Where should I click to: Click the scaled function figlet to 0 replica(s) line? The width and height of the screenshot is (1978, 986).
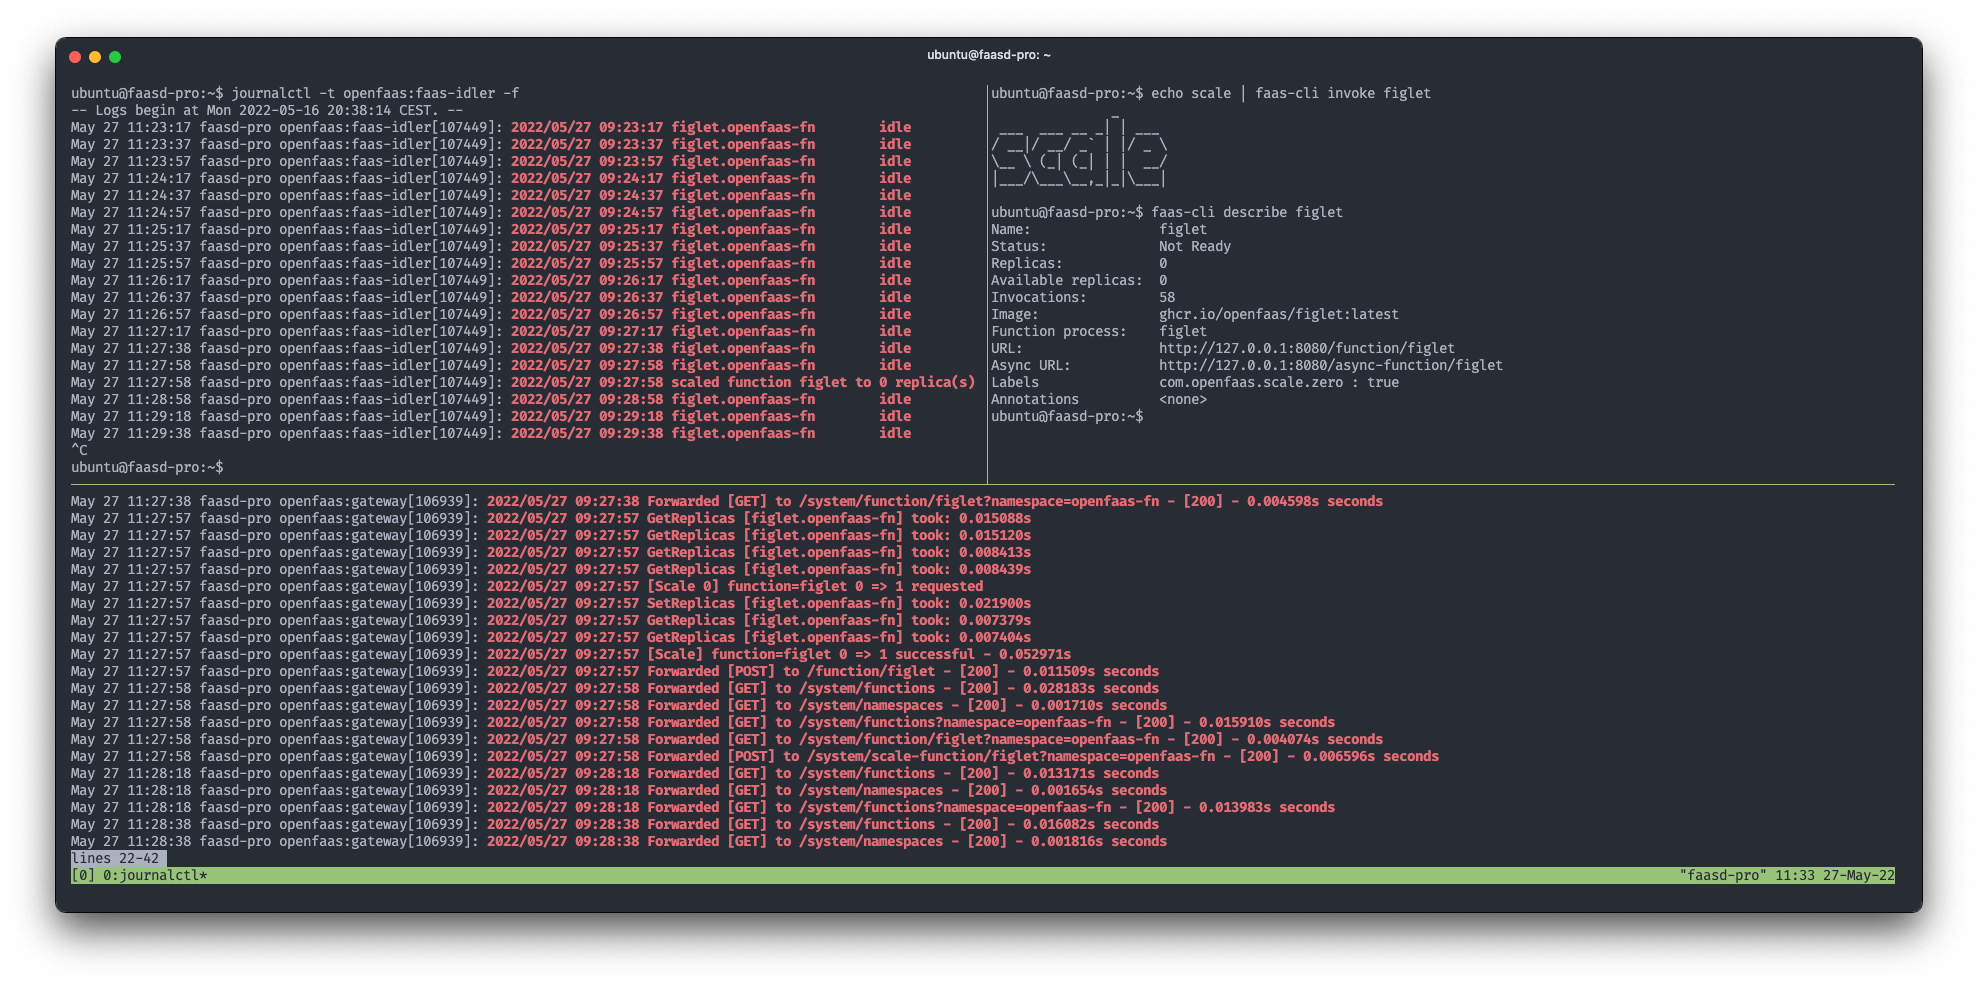tap(523, 382)
